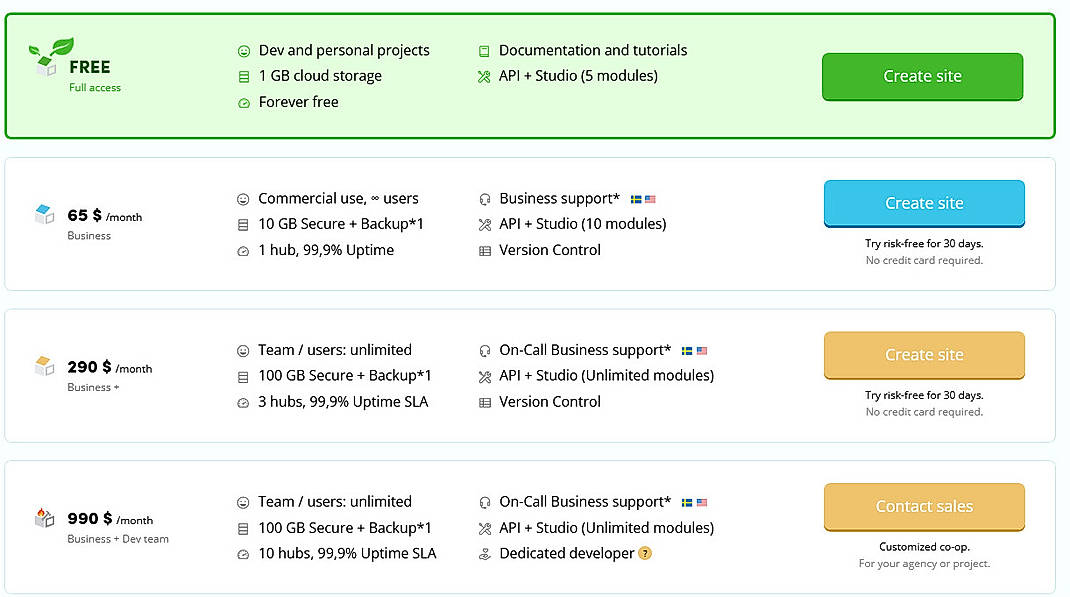Click the Contact sales button

pyautogui.click(x=924, y=506)
